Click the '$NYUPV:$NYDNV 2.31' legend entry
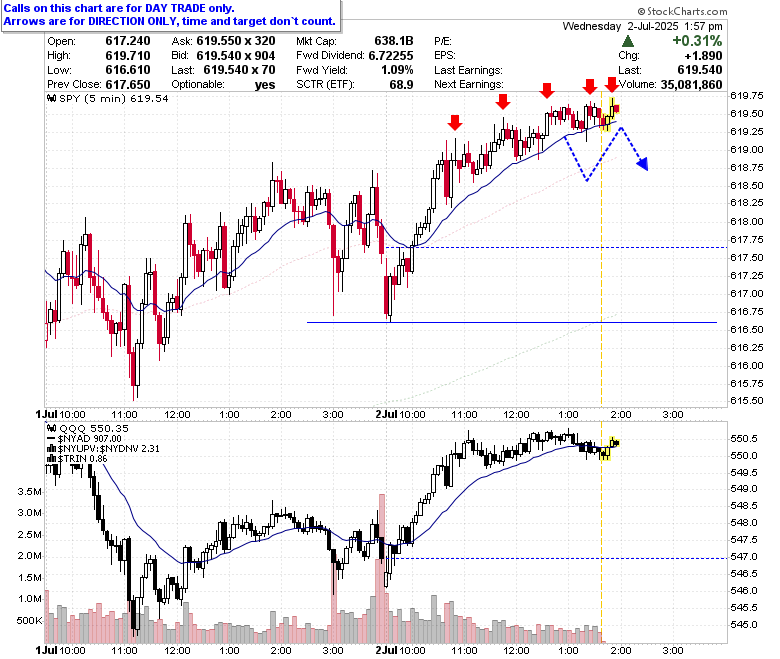 (108, 449)
